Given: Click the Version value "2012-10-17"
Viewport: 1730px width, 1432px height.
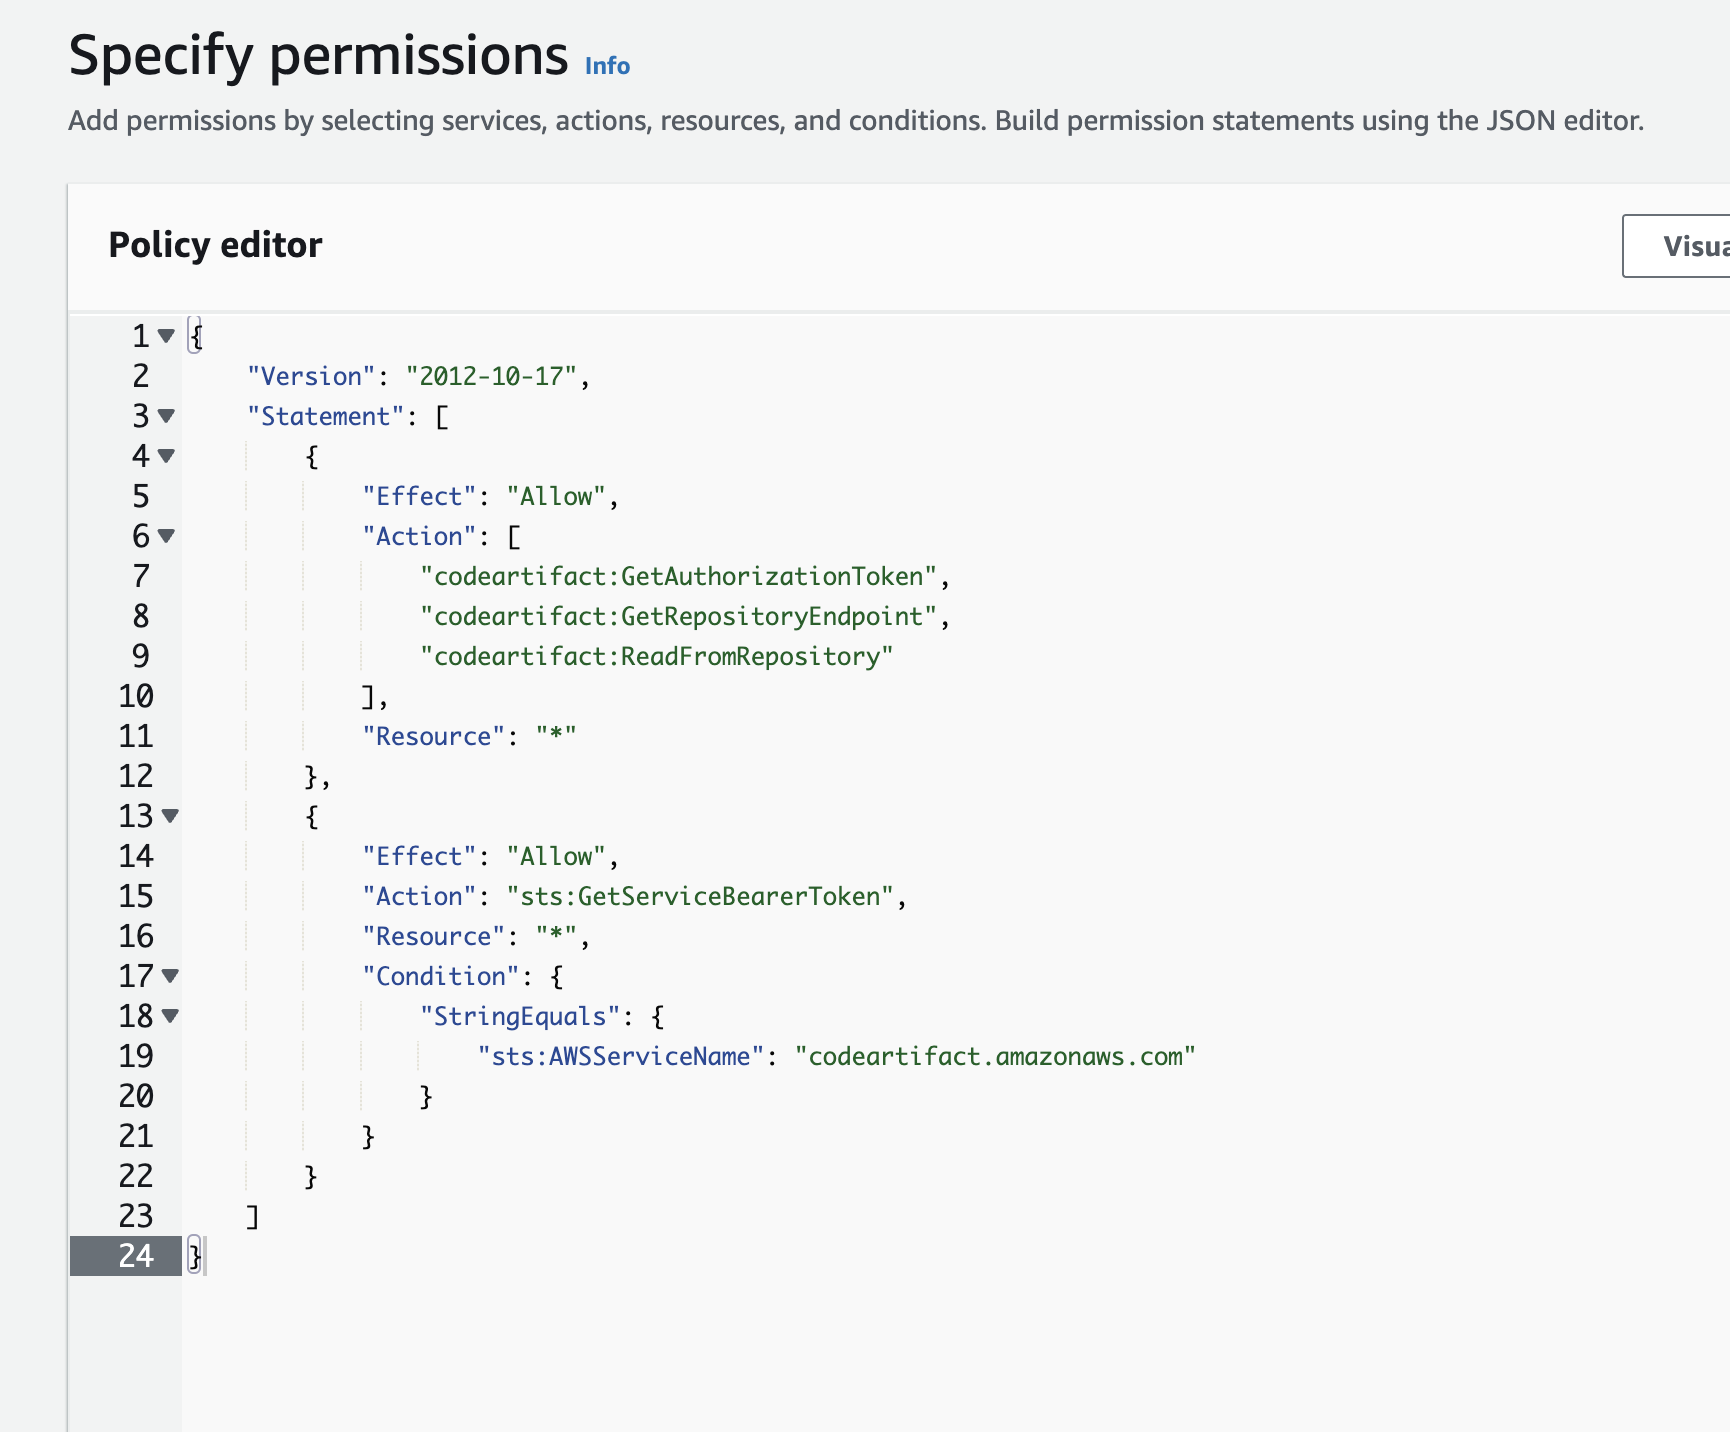Looking at the screenshot, I should pos(491,376).
